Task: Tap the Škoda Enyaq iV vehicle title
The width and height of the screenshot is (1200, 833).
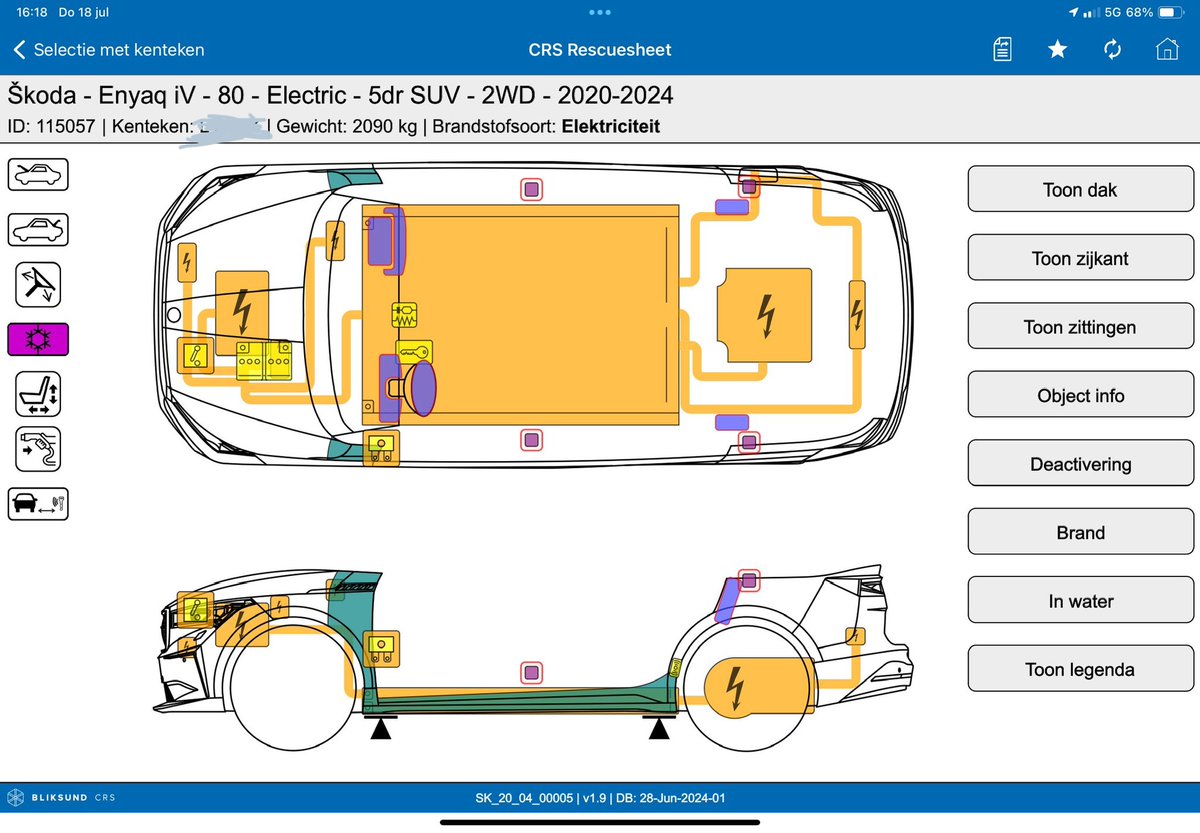Action: [341, 96]
